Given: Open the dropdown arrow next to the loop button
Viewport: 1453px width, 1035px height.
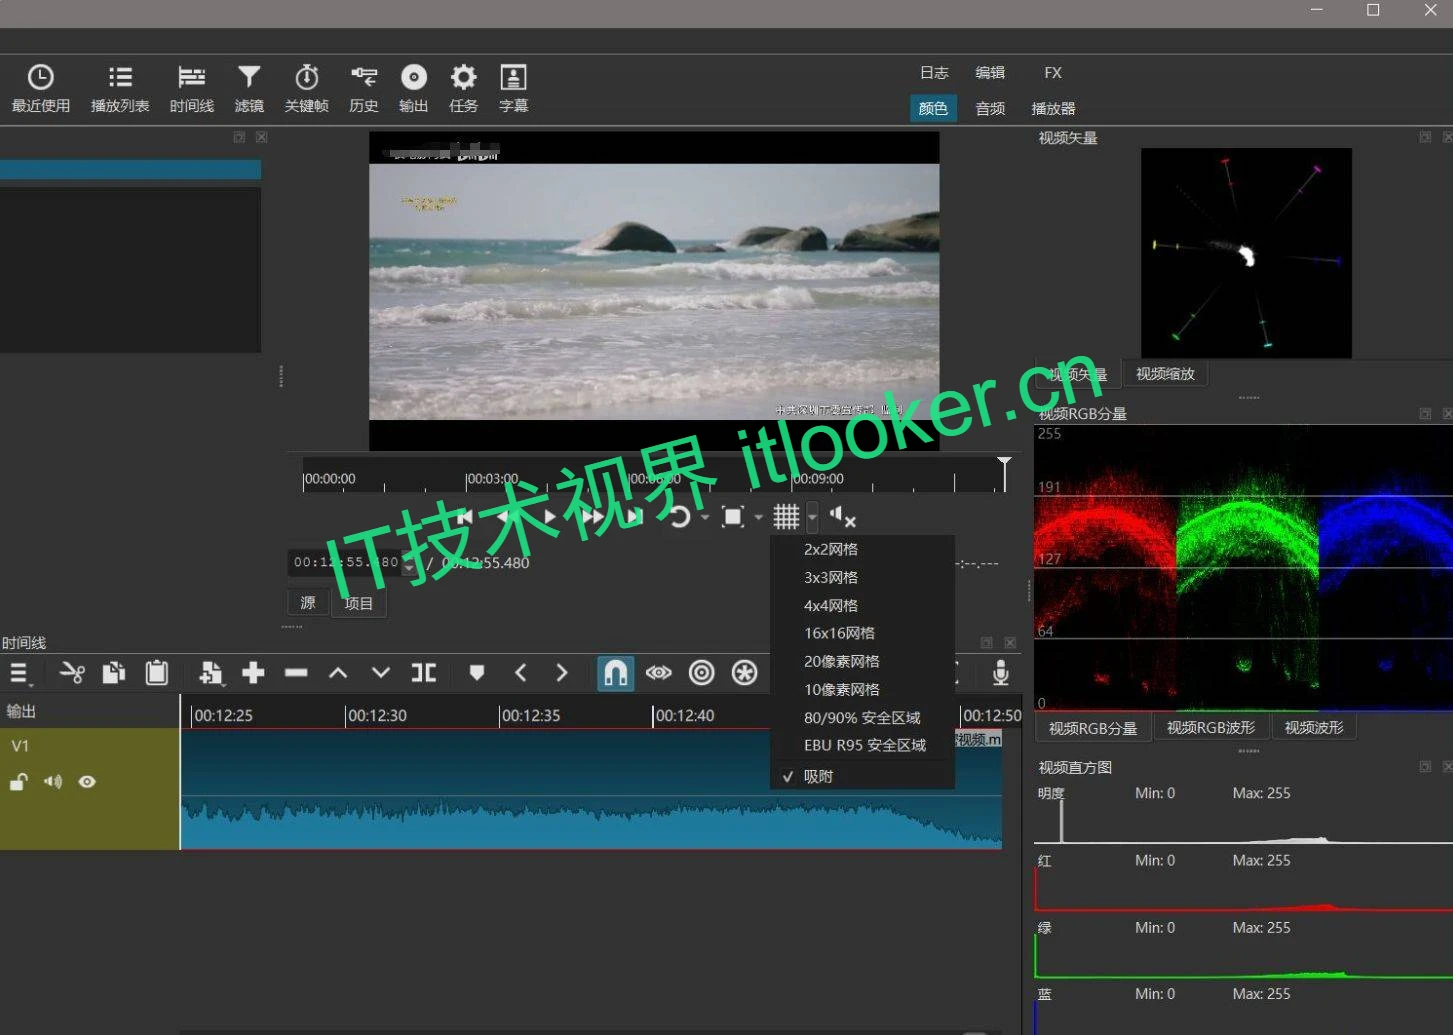Looking at the screenshot, I should click(705, 517).
